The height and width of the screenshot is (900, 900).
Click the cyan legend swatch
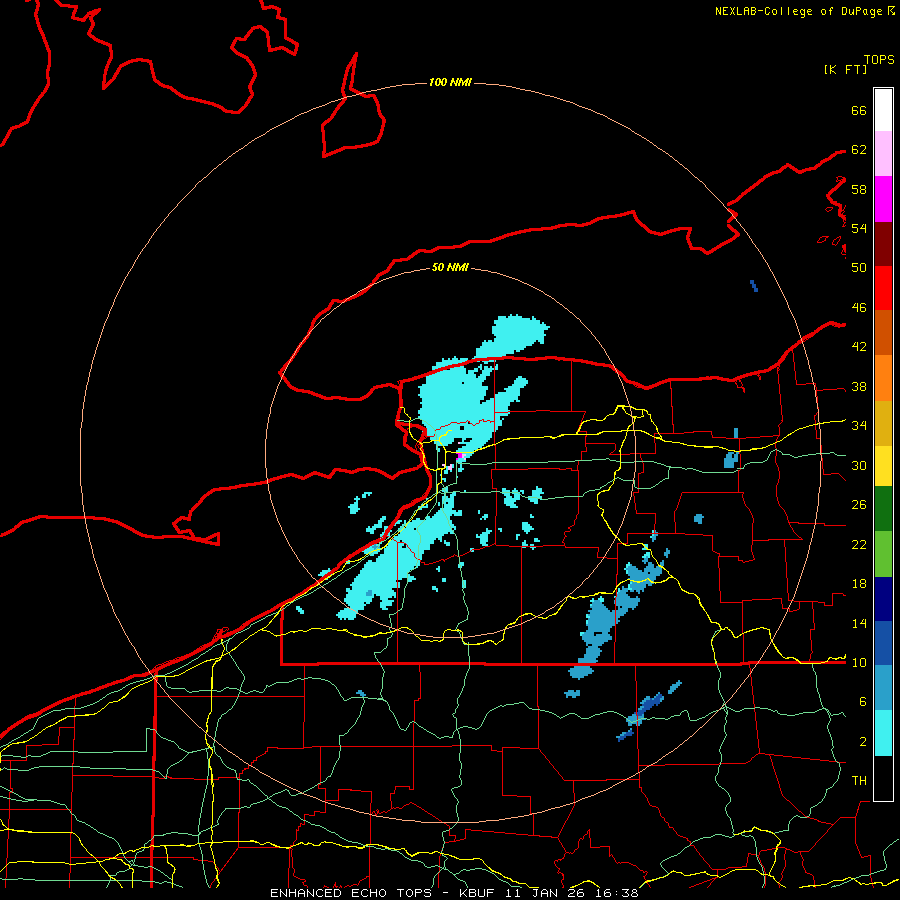[x=883, y=733]
